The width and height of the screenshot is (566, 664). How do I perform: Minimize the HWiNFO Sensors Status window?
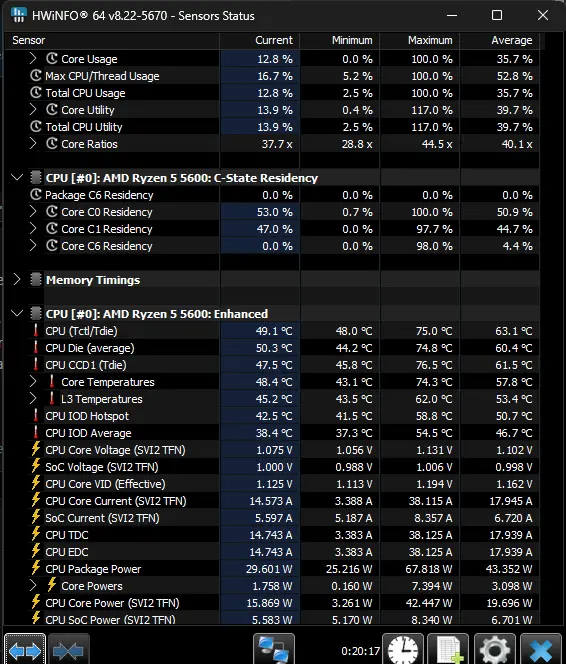pos(452,15)
